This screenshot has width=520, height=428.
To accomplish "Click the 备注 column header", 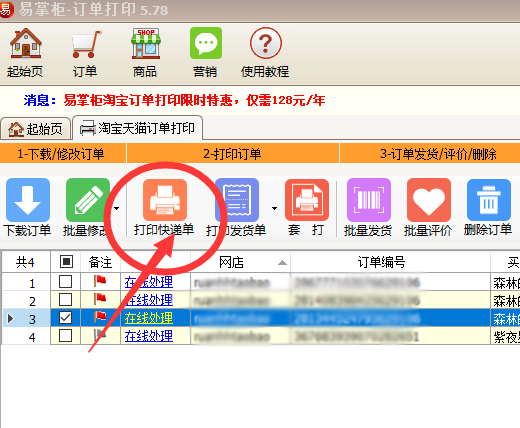I will pyautogui.click(x=100, y=262).
